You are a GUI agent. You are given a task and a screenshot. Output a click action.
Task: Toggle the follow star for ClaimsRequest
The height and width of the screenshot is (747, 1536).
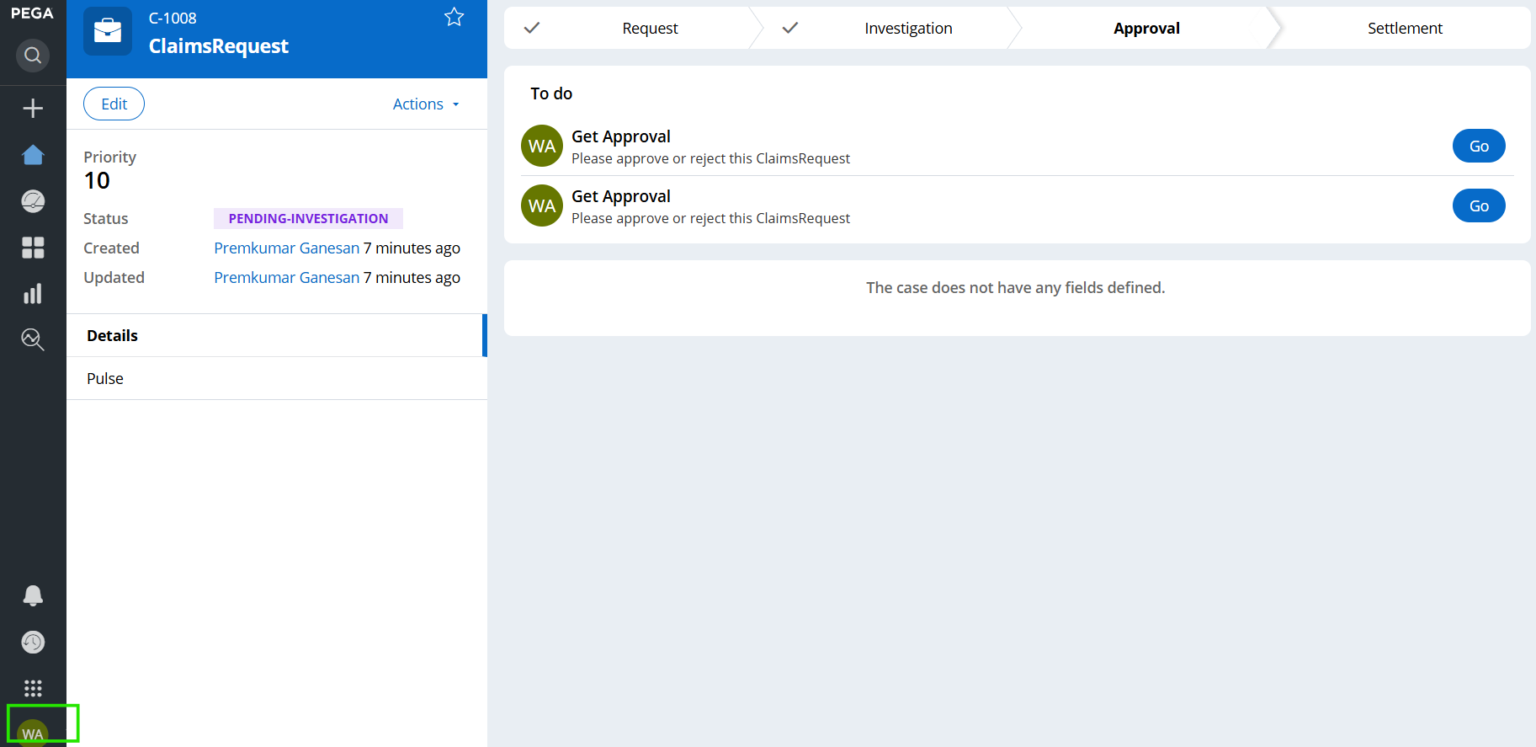[x=454, y=17]
